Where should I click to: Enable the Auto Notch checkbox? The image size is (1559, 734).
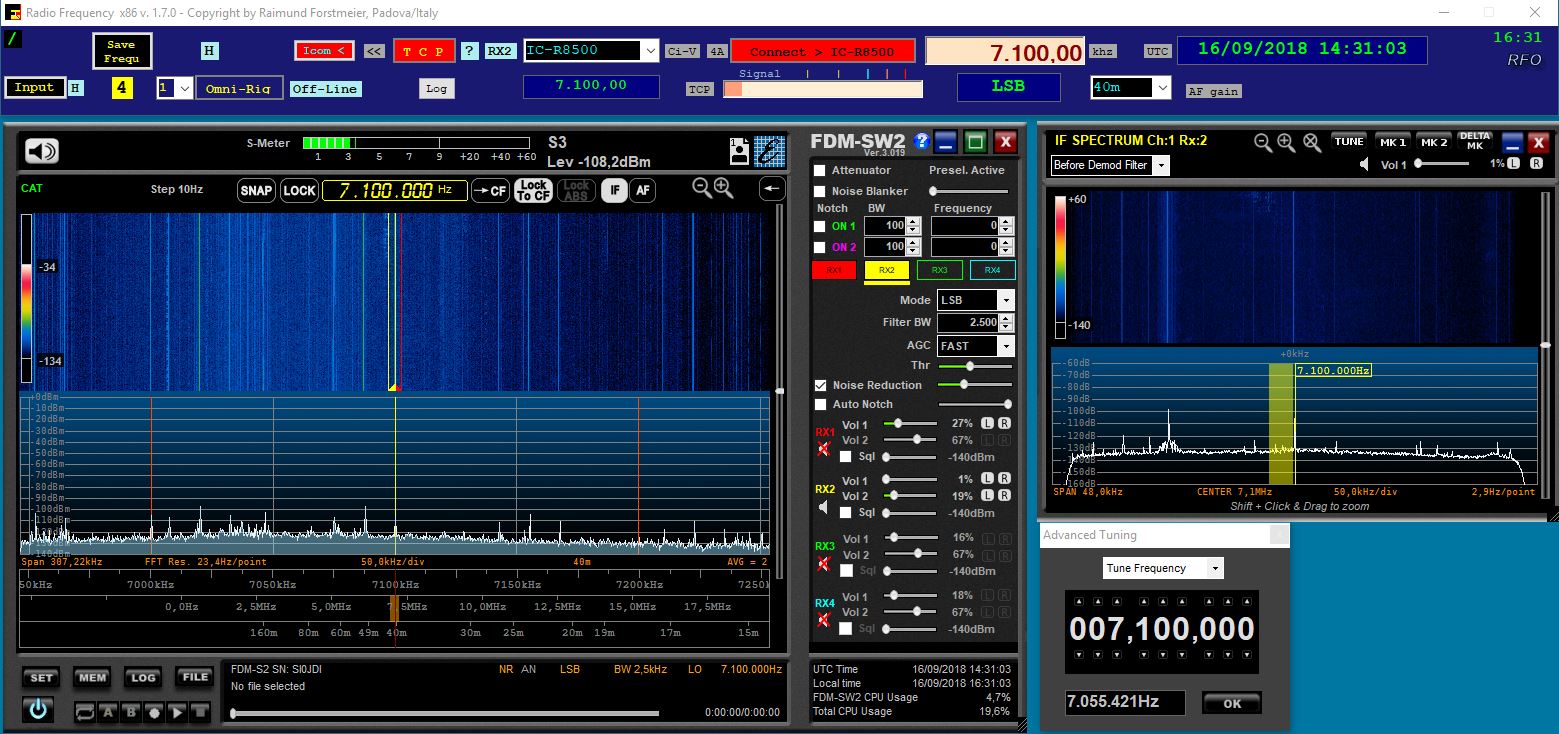[x=820, y=404]
